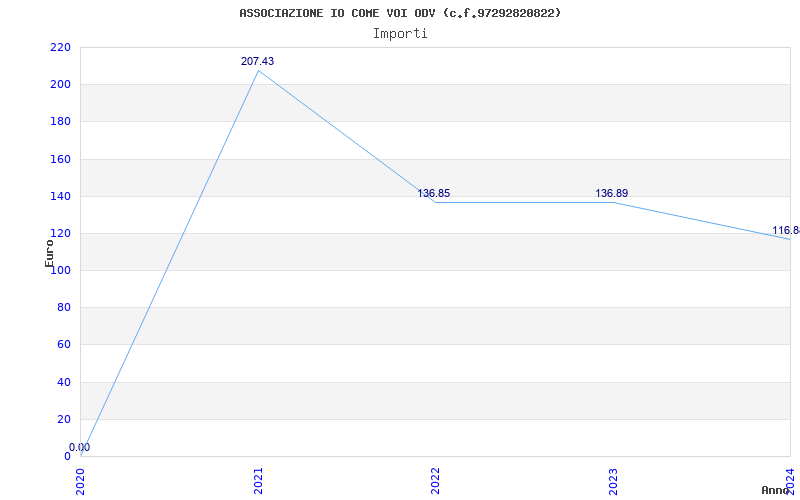Screen dimensions: 800x500
Task: Click the 180 value on y-axis
Action: pyautogui.click(x=60, y=122)
